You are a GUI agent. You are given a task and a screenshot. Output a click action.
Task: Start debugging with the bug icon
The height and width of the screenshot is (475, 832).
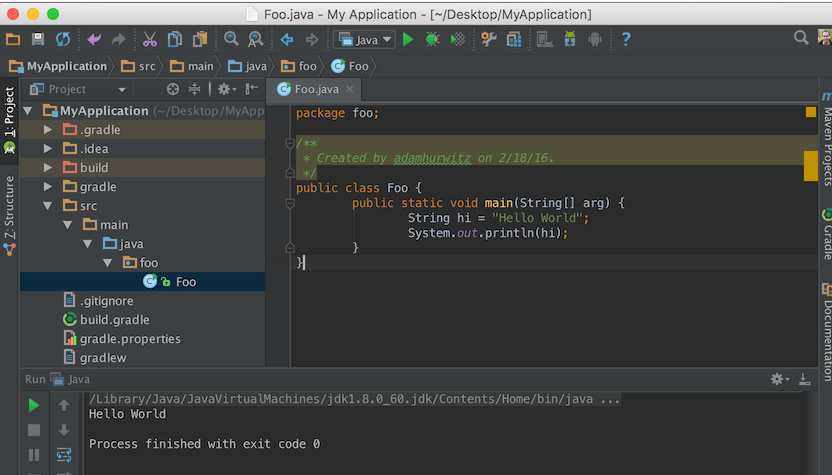(432, 39)
